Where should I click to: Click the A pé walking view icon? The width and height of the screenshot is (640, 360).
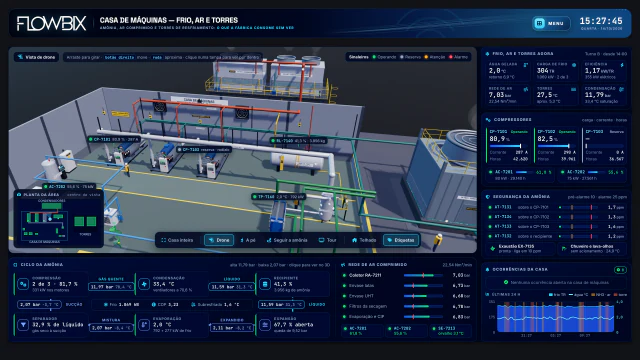pos(242,240)
